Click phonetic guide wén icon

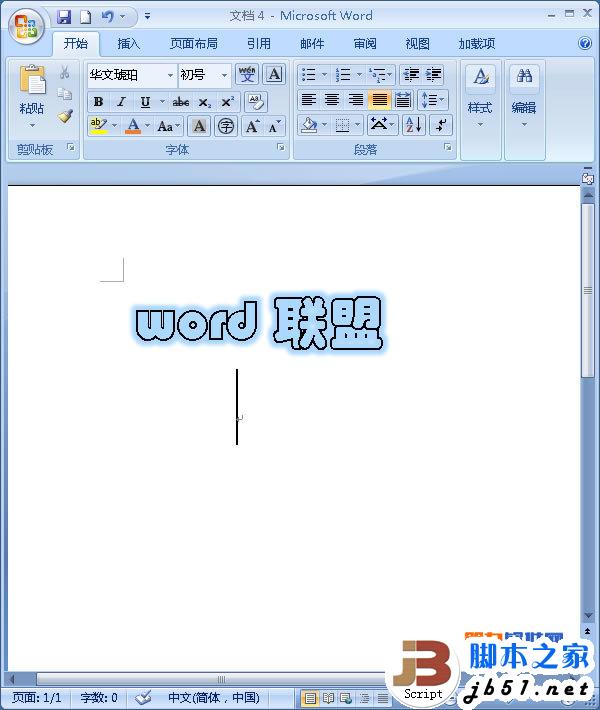247,74
